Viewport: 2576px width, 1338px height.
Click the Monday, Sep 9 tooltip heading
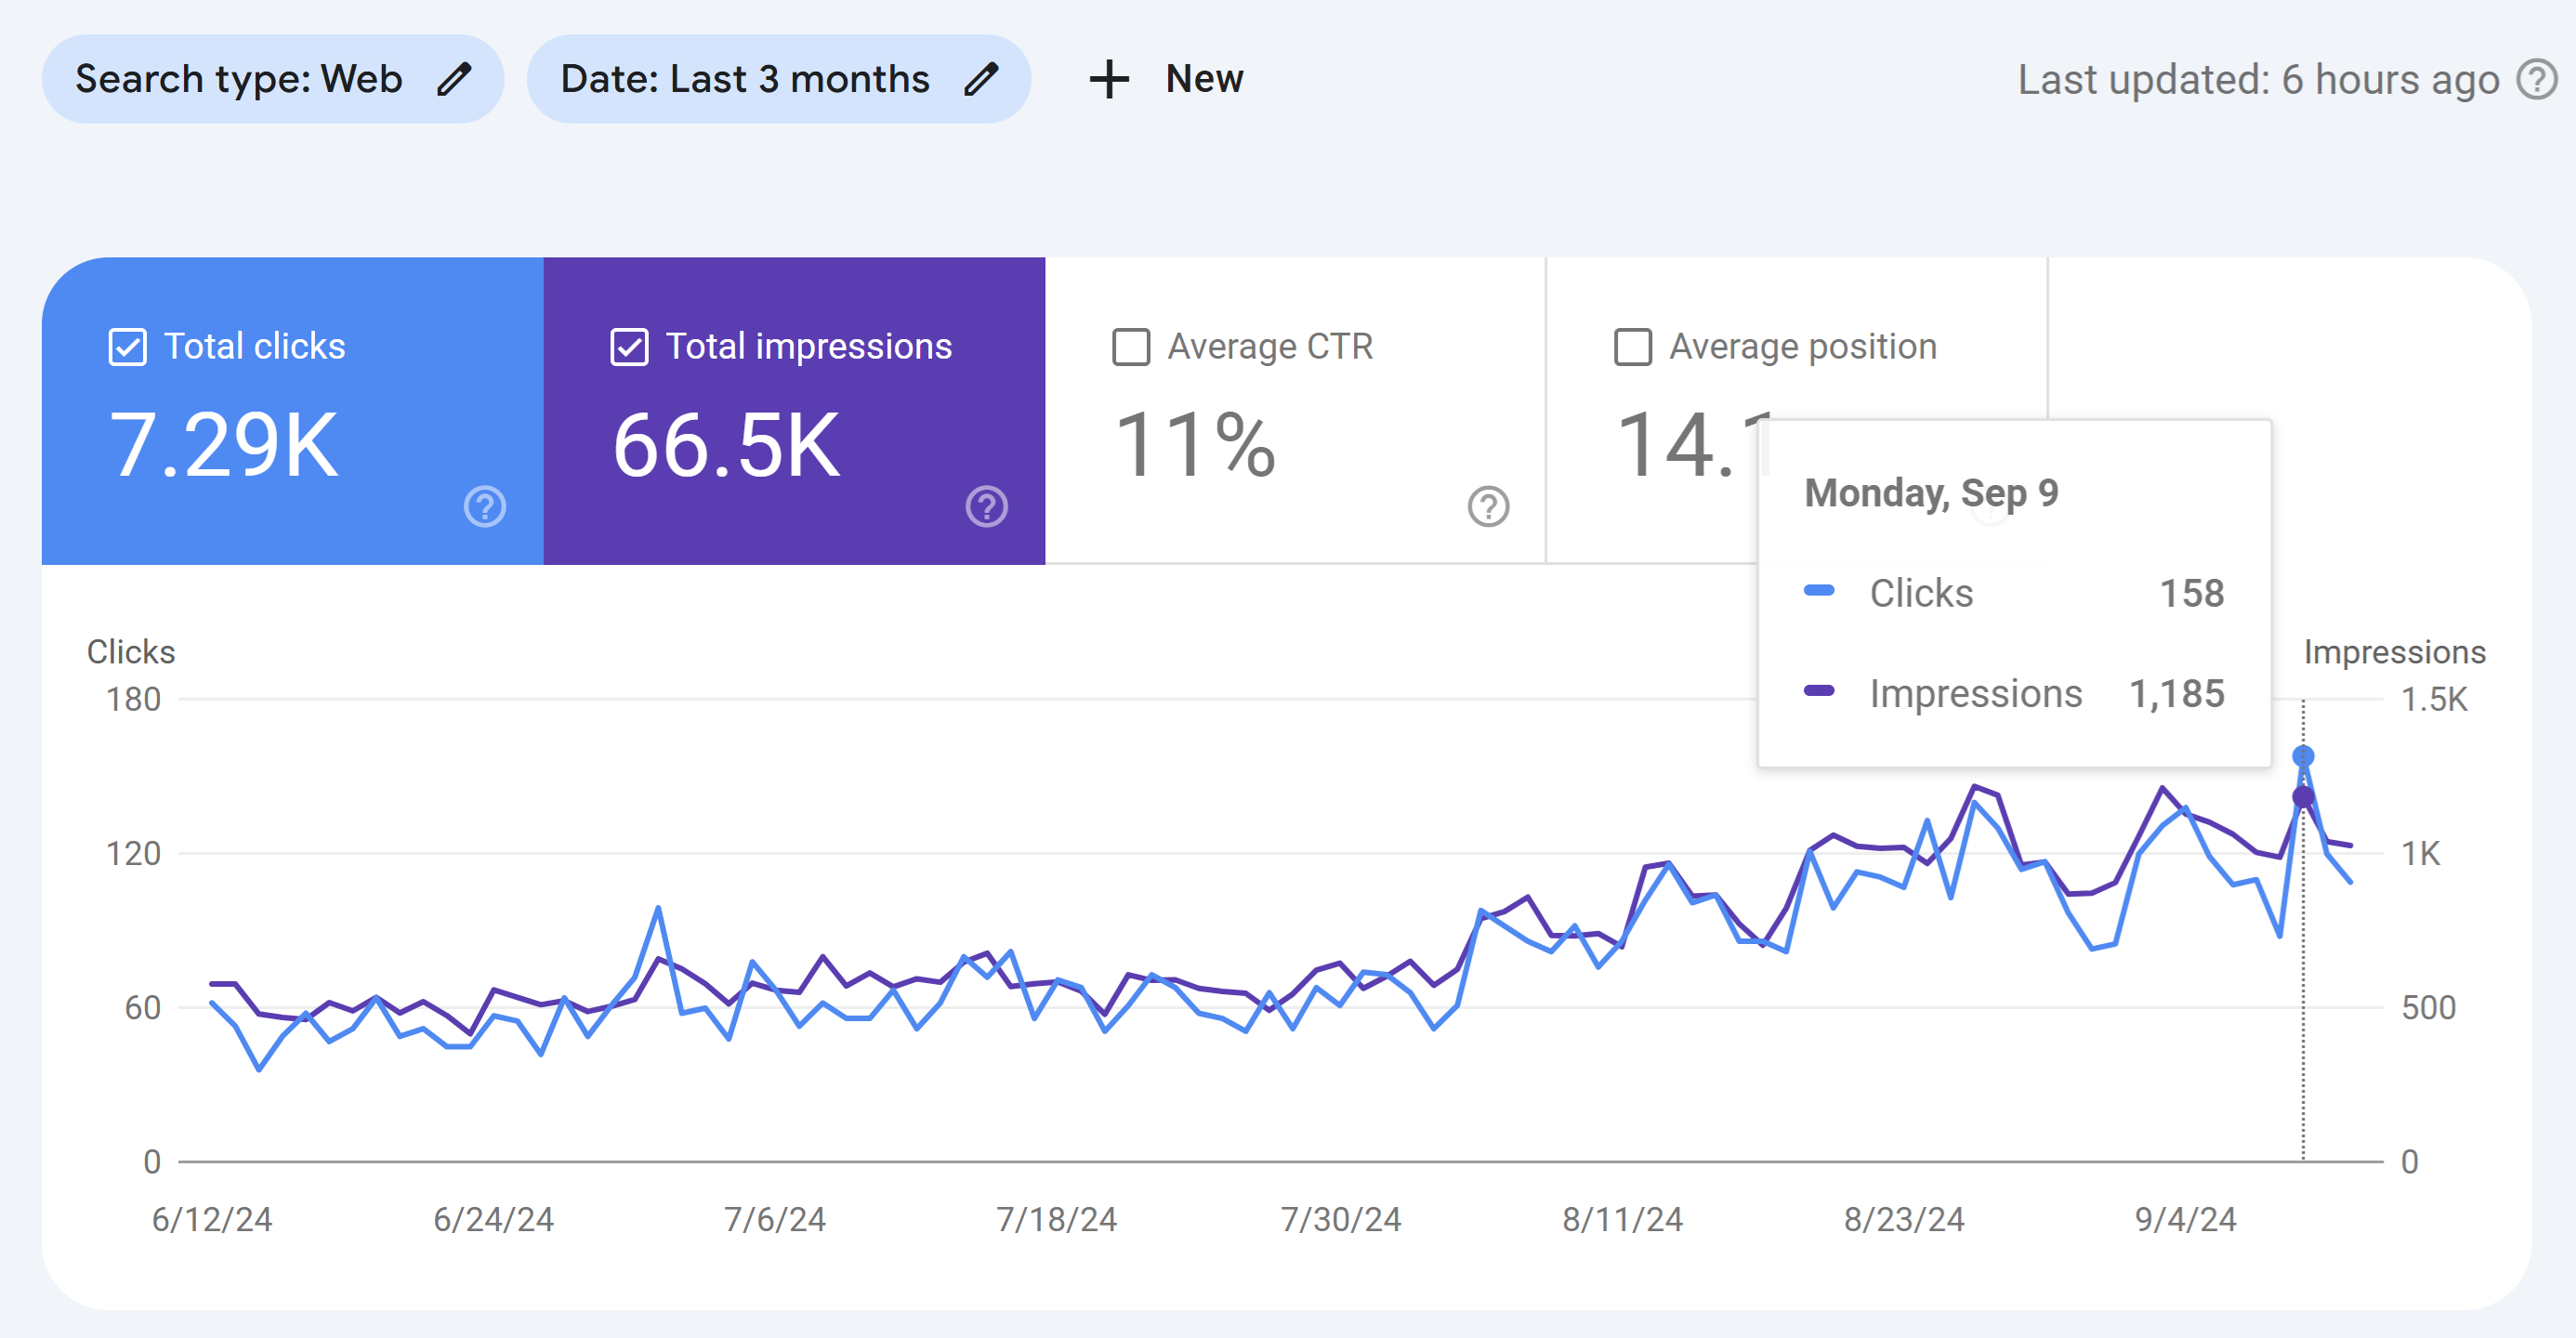click(1930, 492)
